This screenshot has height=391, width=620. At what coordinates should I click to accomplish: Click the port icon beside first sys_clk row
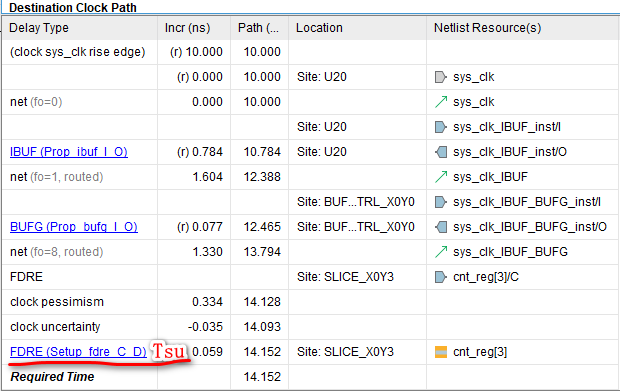click(x=440, y=77)
